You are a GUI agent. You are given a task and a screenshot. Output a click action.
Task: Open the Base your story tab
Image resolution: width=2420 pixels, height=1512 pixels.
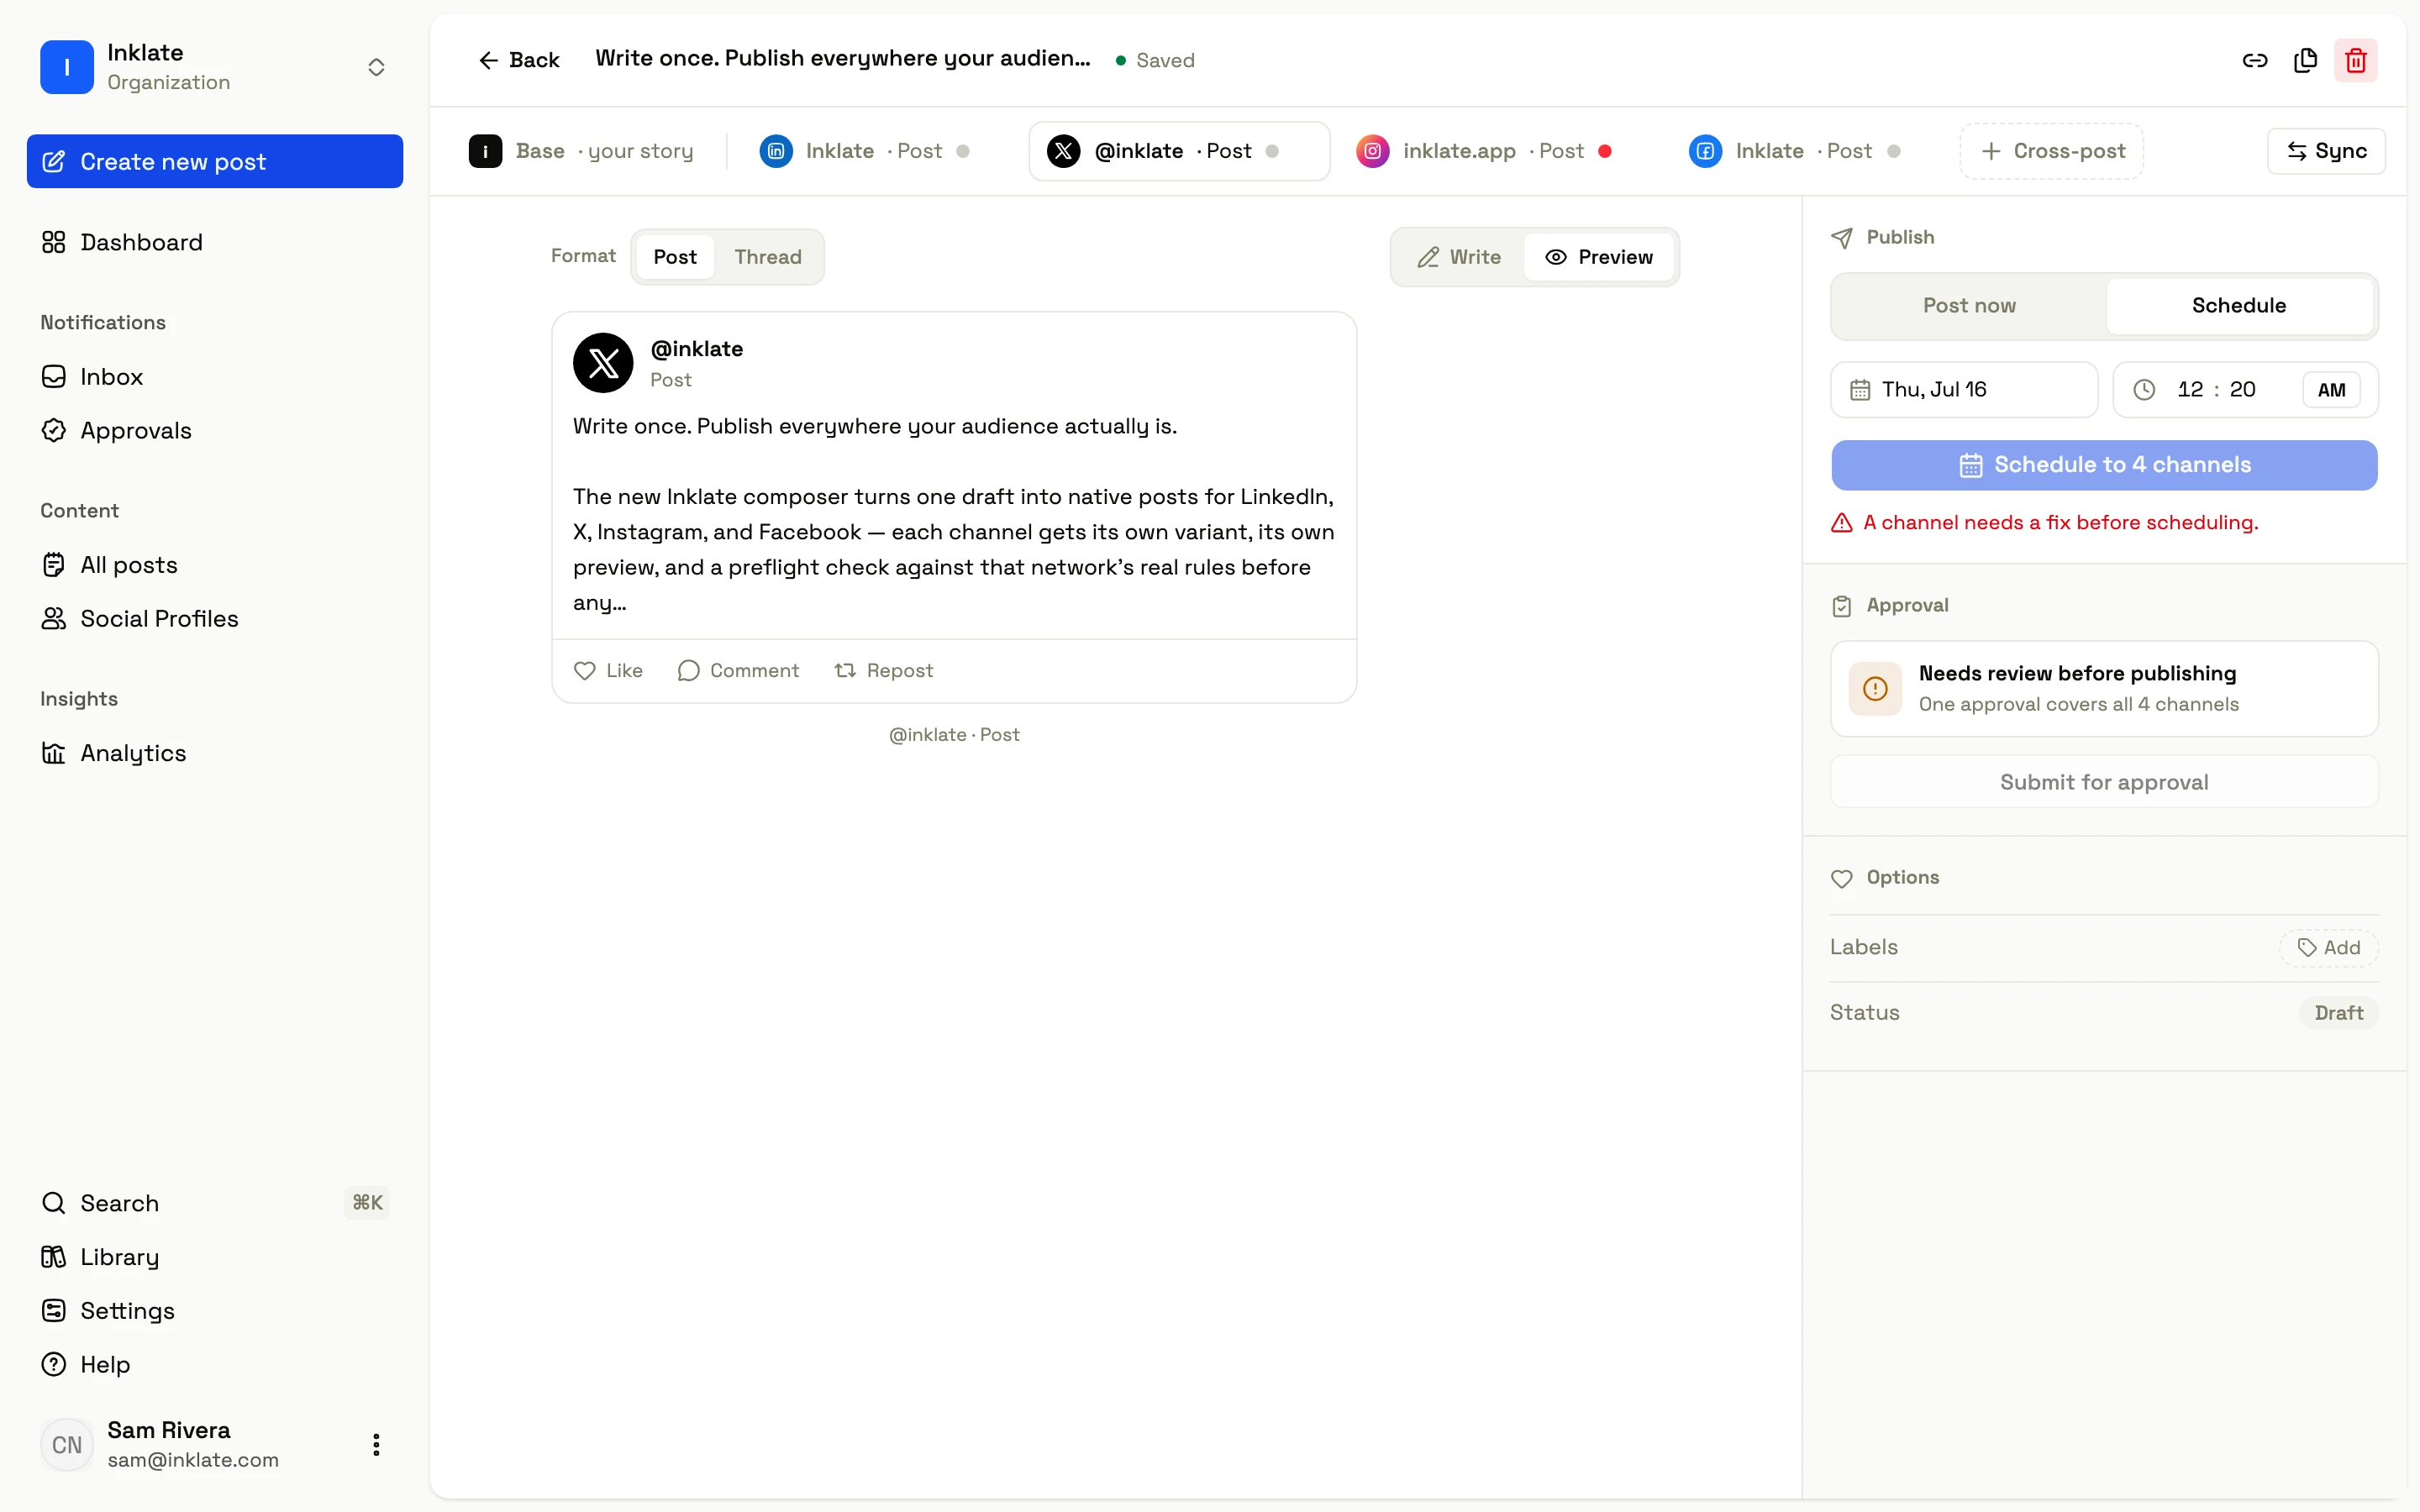[581, 151]
